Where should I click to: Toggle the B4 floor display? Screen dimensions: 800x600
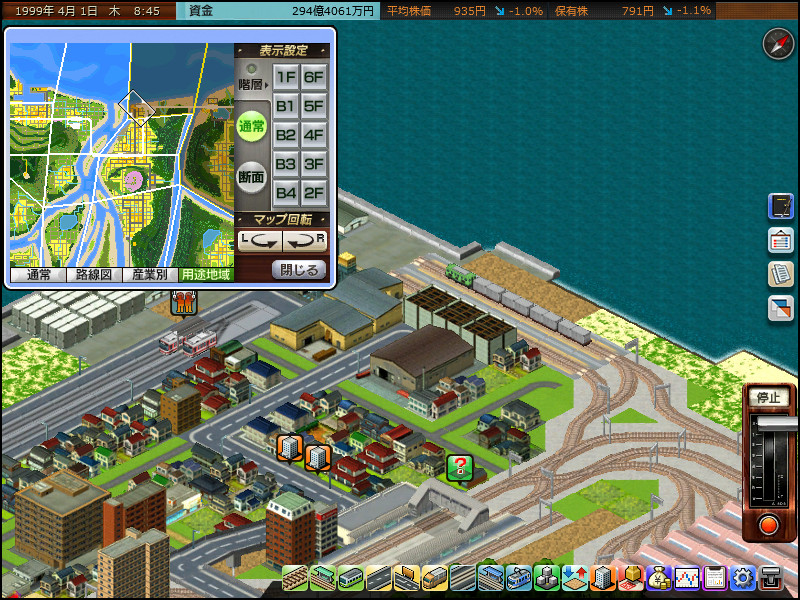[x=286, y=193]
